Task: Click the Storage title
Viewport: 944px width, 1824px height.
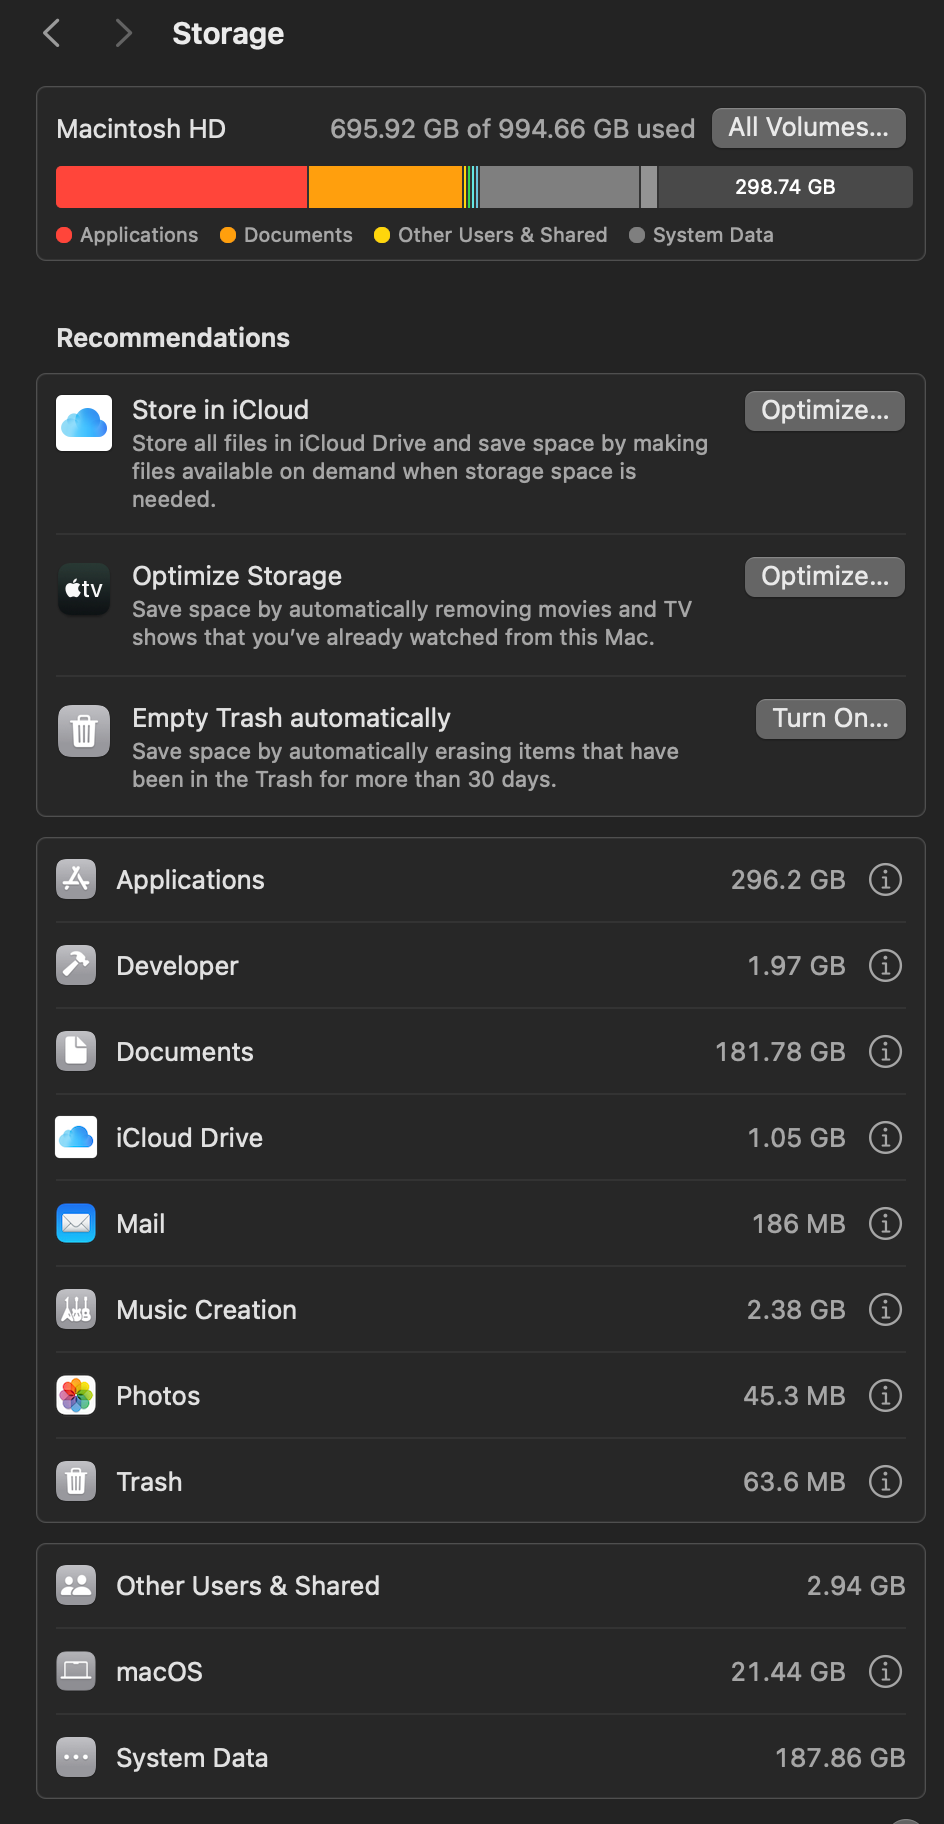Action: (228, 33)
